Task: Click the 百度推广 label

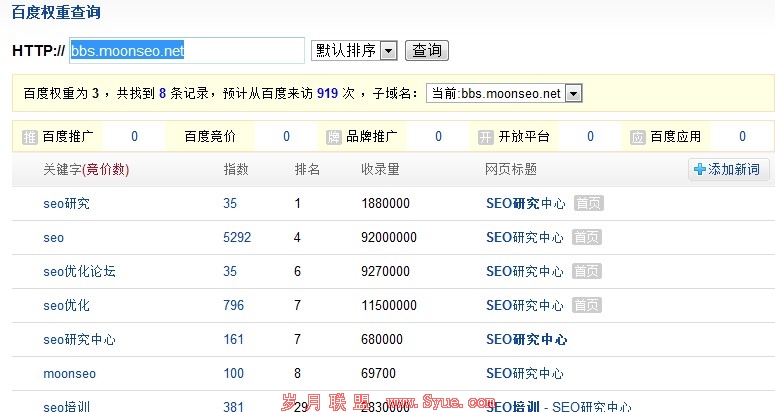Action: [68, 136]
